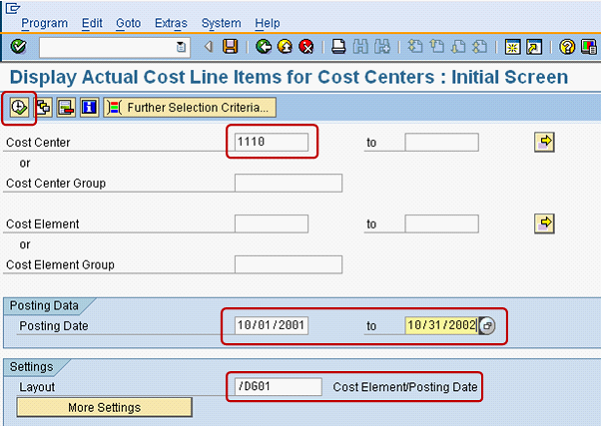Screen dimensions: 602x427
Task: Open the Program menu
Action: point(45,22)
